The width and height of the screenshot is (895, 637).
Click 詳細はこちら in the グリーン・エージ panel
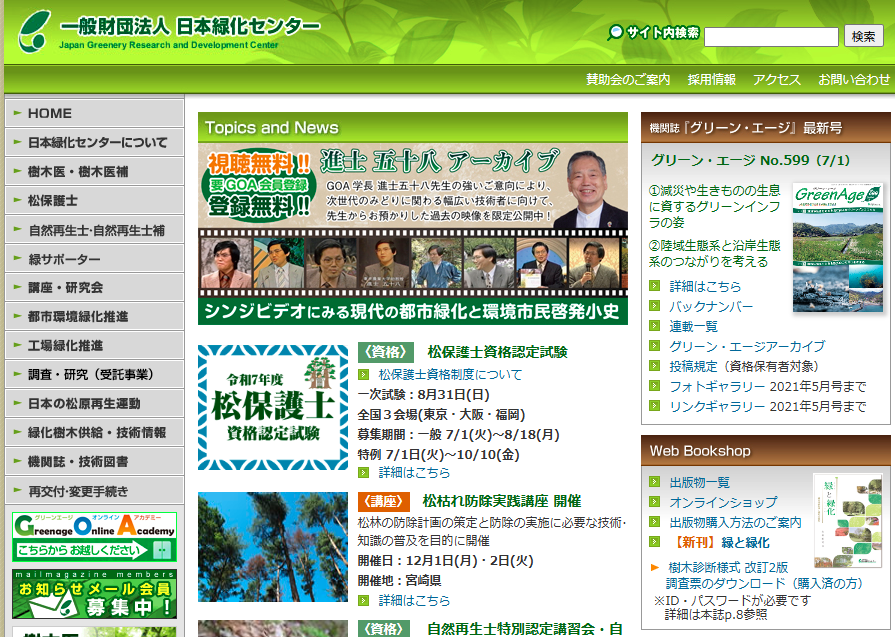click(x=705, y=286)
